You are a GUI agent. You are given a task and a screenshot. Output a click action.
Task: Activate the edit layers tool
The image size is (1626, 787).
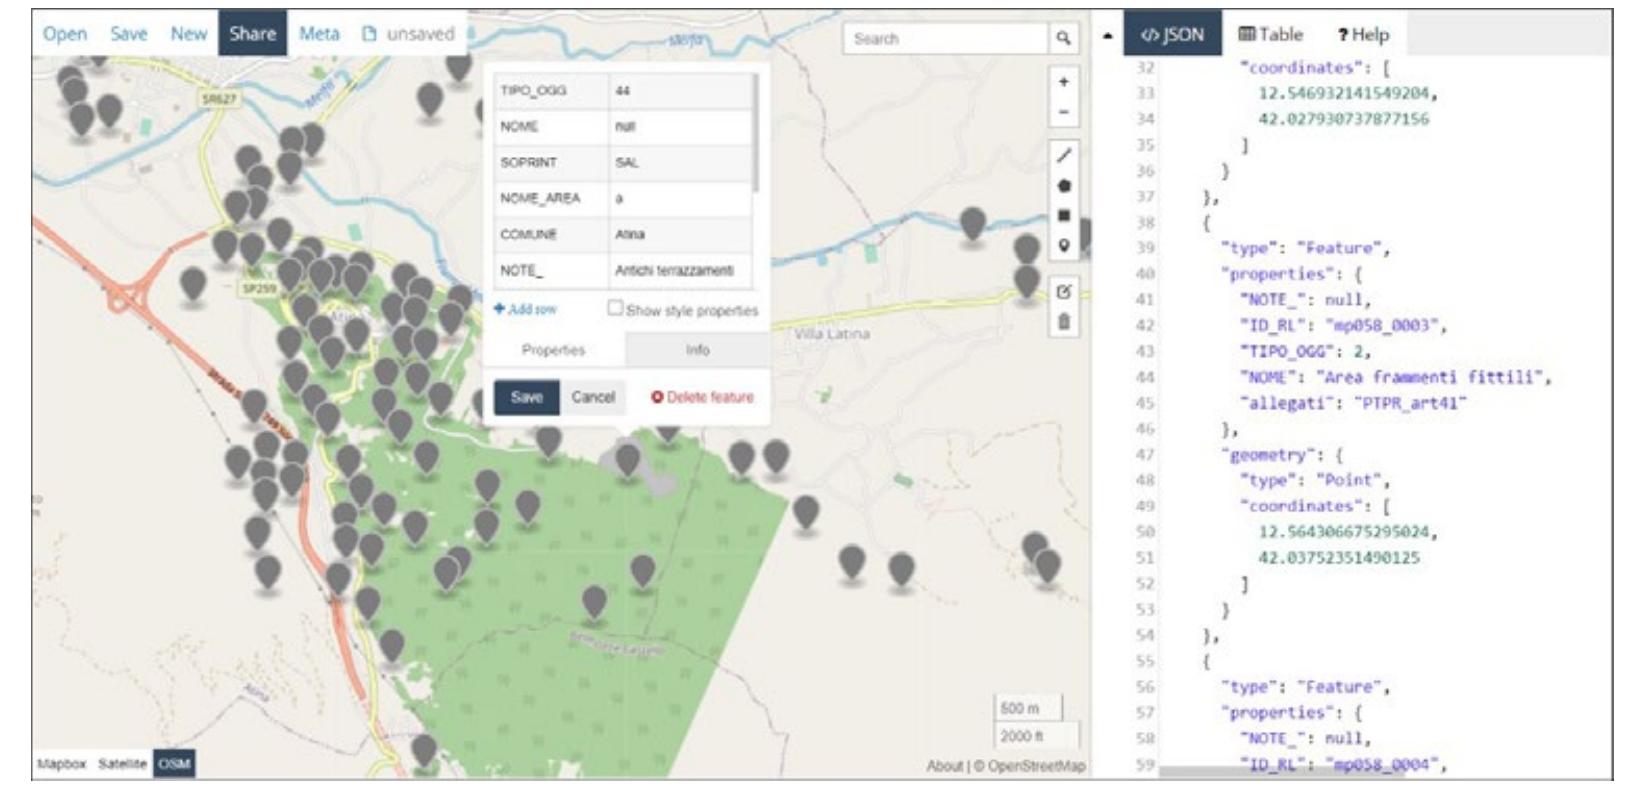(1063, 292)
